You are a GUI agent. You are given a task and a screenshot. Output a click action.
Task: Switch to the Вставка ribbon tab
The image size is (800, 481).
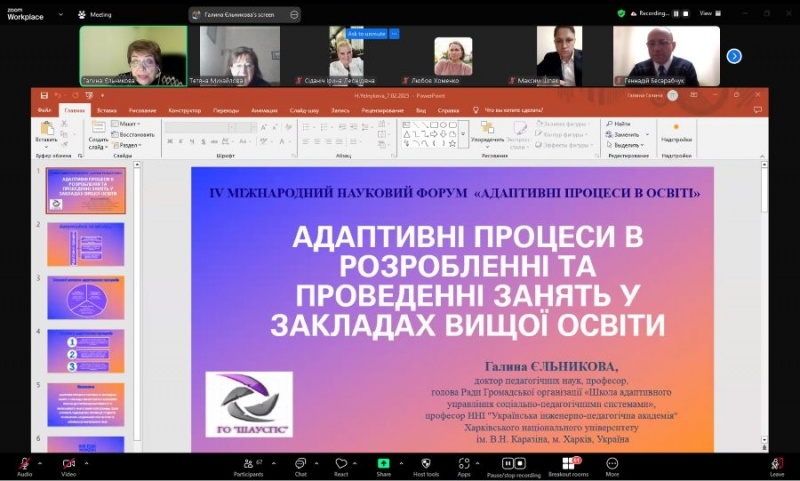click(x=107, y=110)
